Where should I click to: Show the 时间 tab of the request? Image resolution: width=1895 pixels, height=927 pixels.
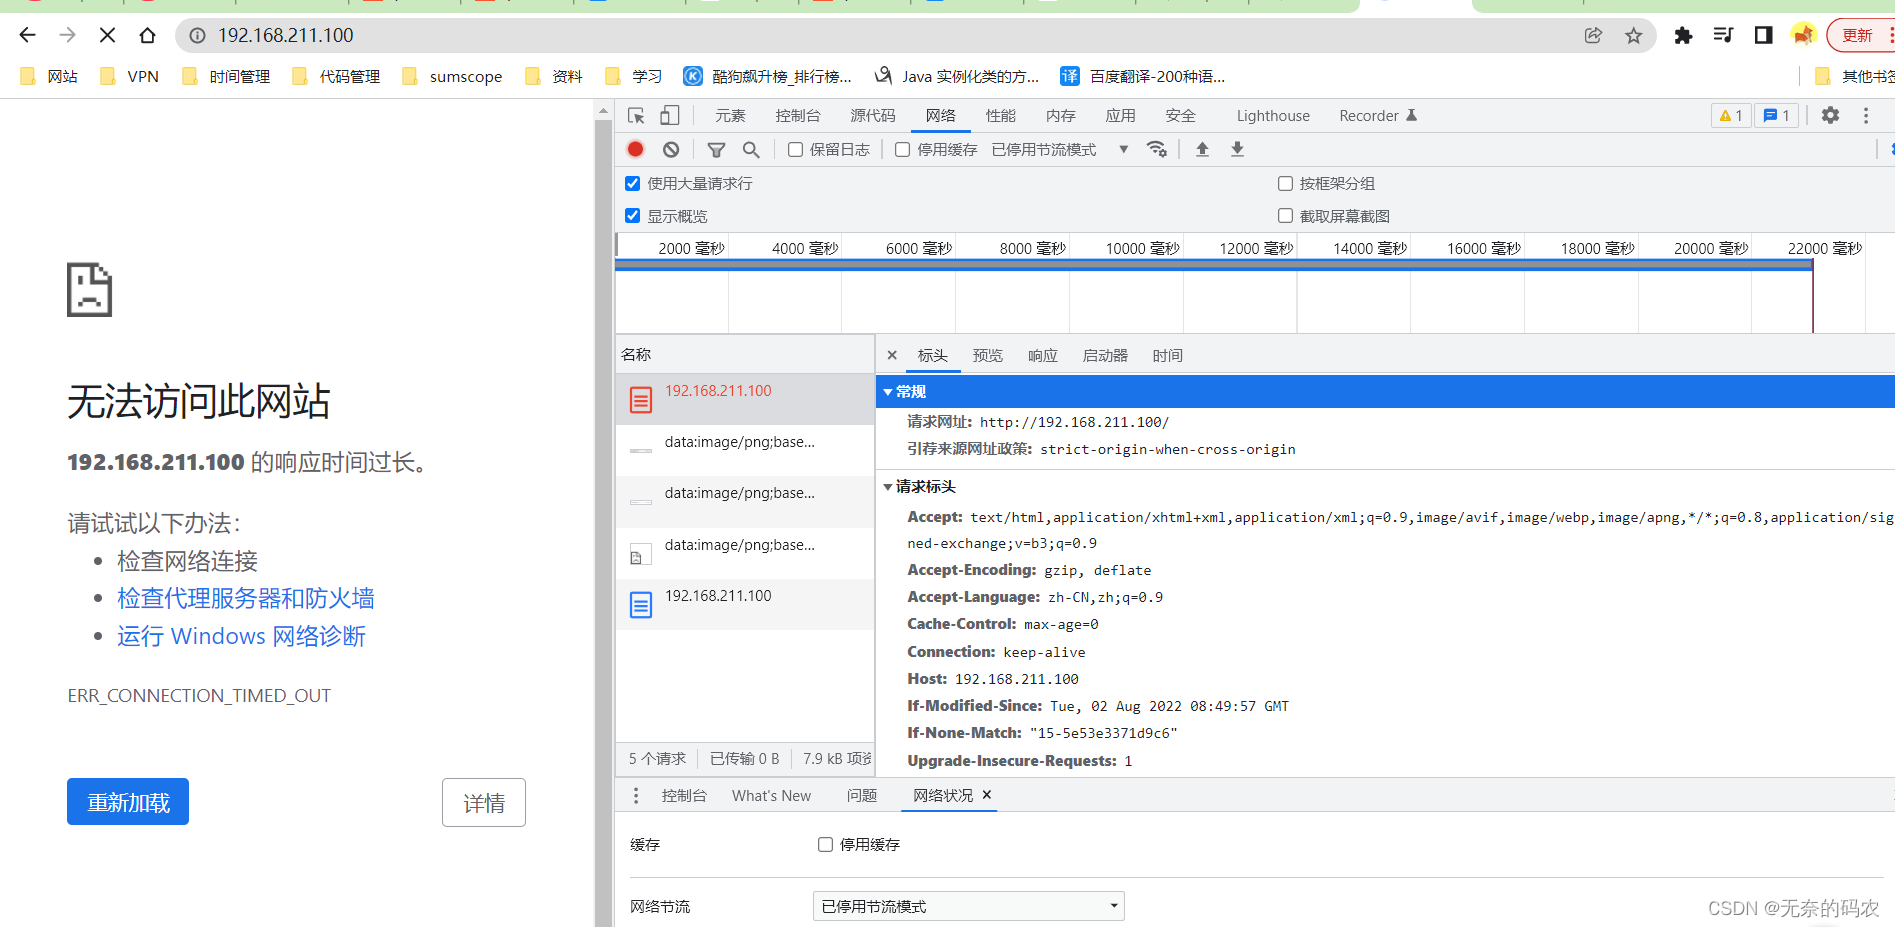coord(1167,356)
